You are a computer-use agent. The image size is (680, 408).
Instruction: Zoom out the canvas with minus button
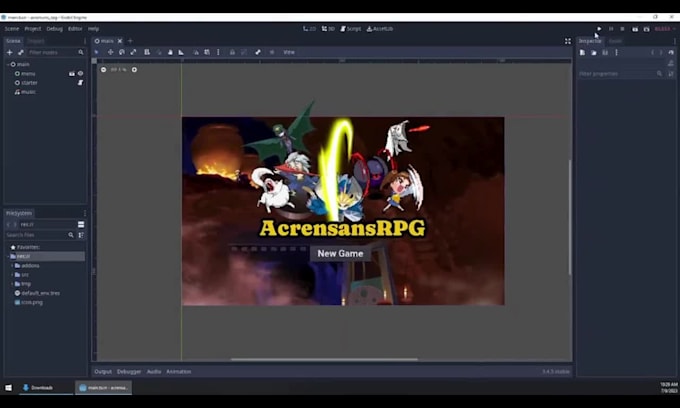[103, 69]
